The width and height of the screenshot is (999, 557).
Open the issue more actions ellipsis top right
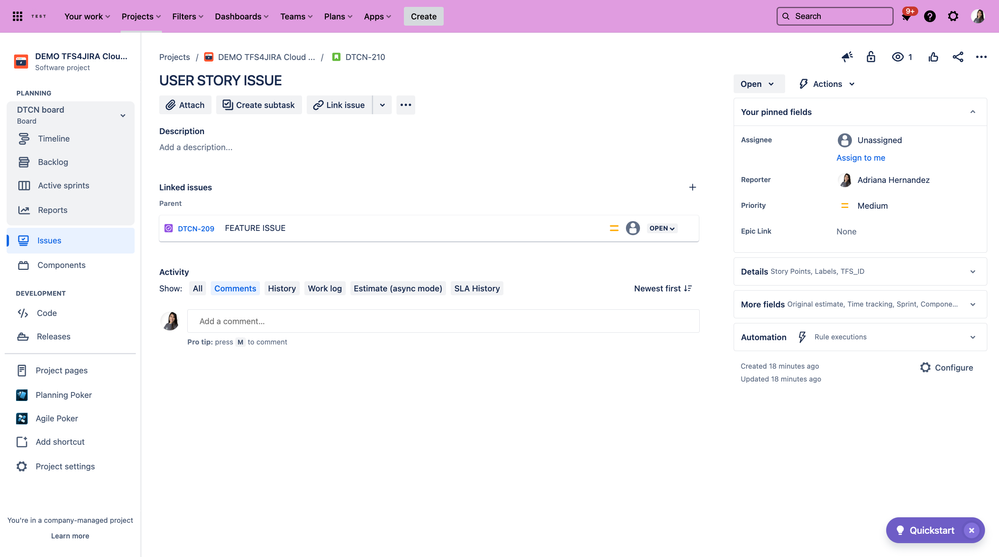tap(981, 57)
